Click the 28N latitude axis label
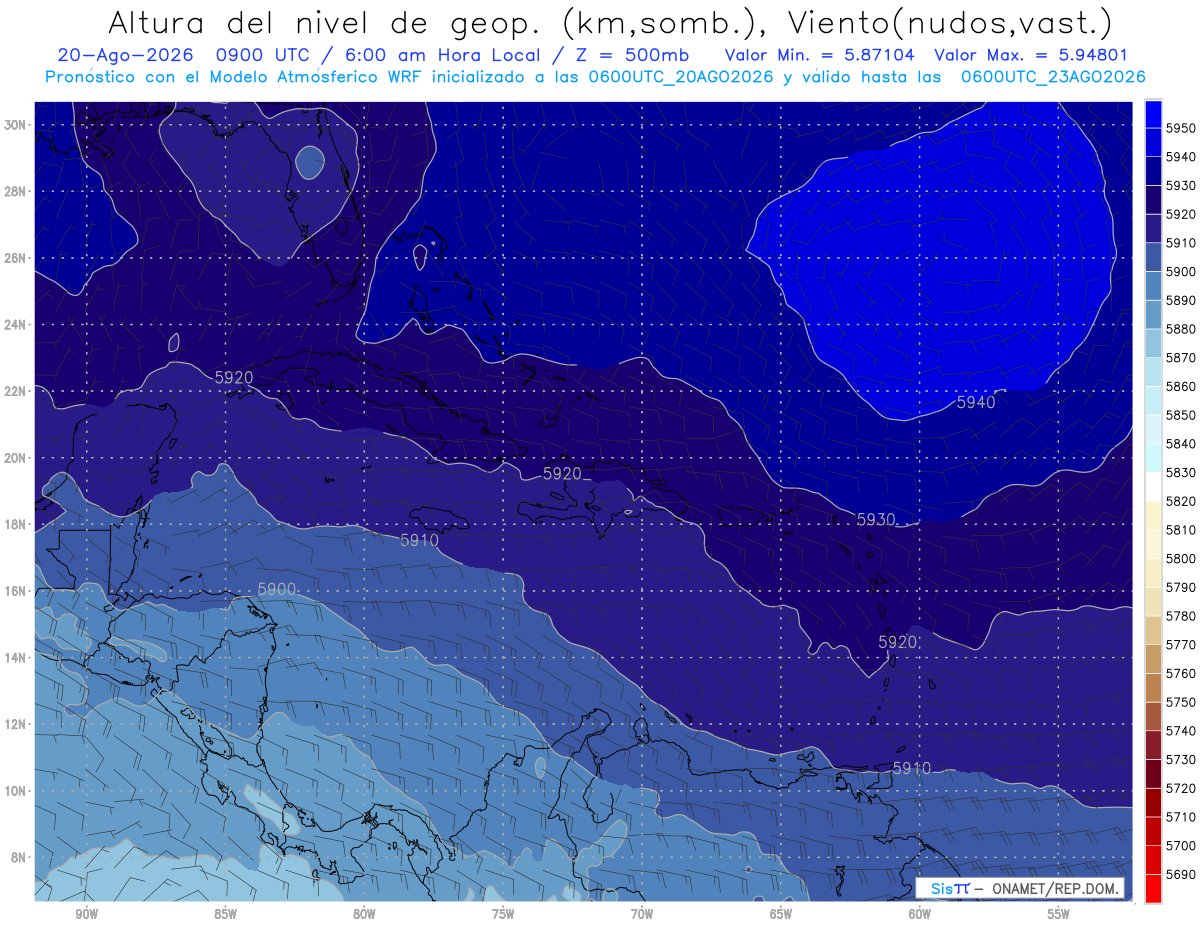1200x927 pixels. [17, 191]
